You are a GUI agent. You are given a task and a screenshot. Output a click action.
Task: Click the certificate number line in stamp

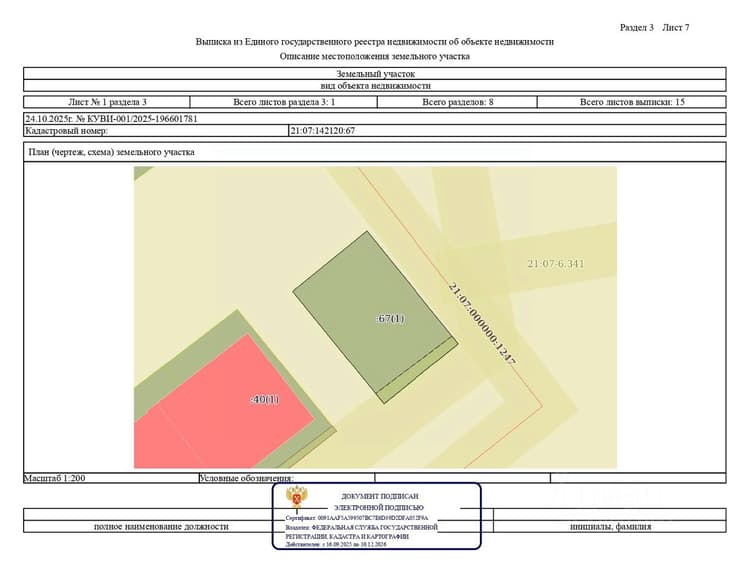click(x=357, y=518)
